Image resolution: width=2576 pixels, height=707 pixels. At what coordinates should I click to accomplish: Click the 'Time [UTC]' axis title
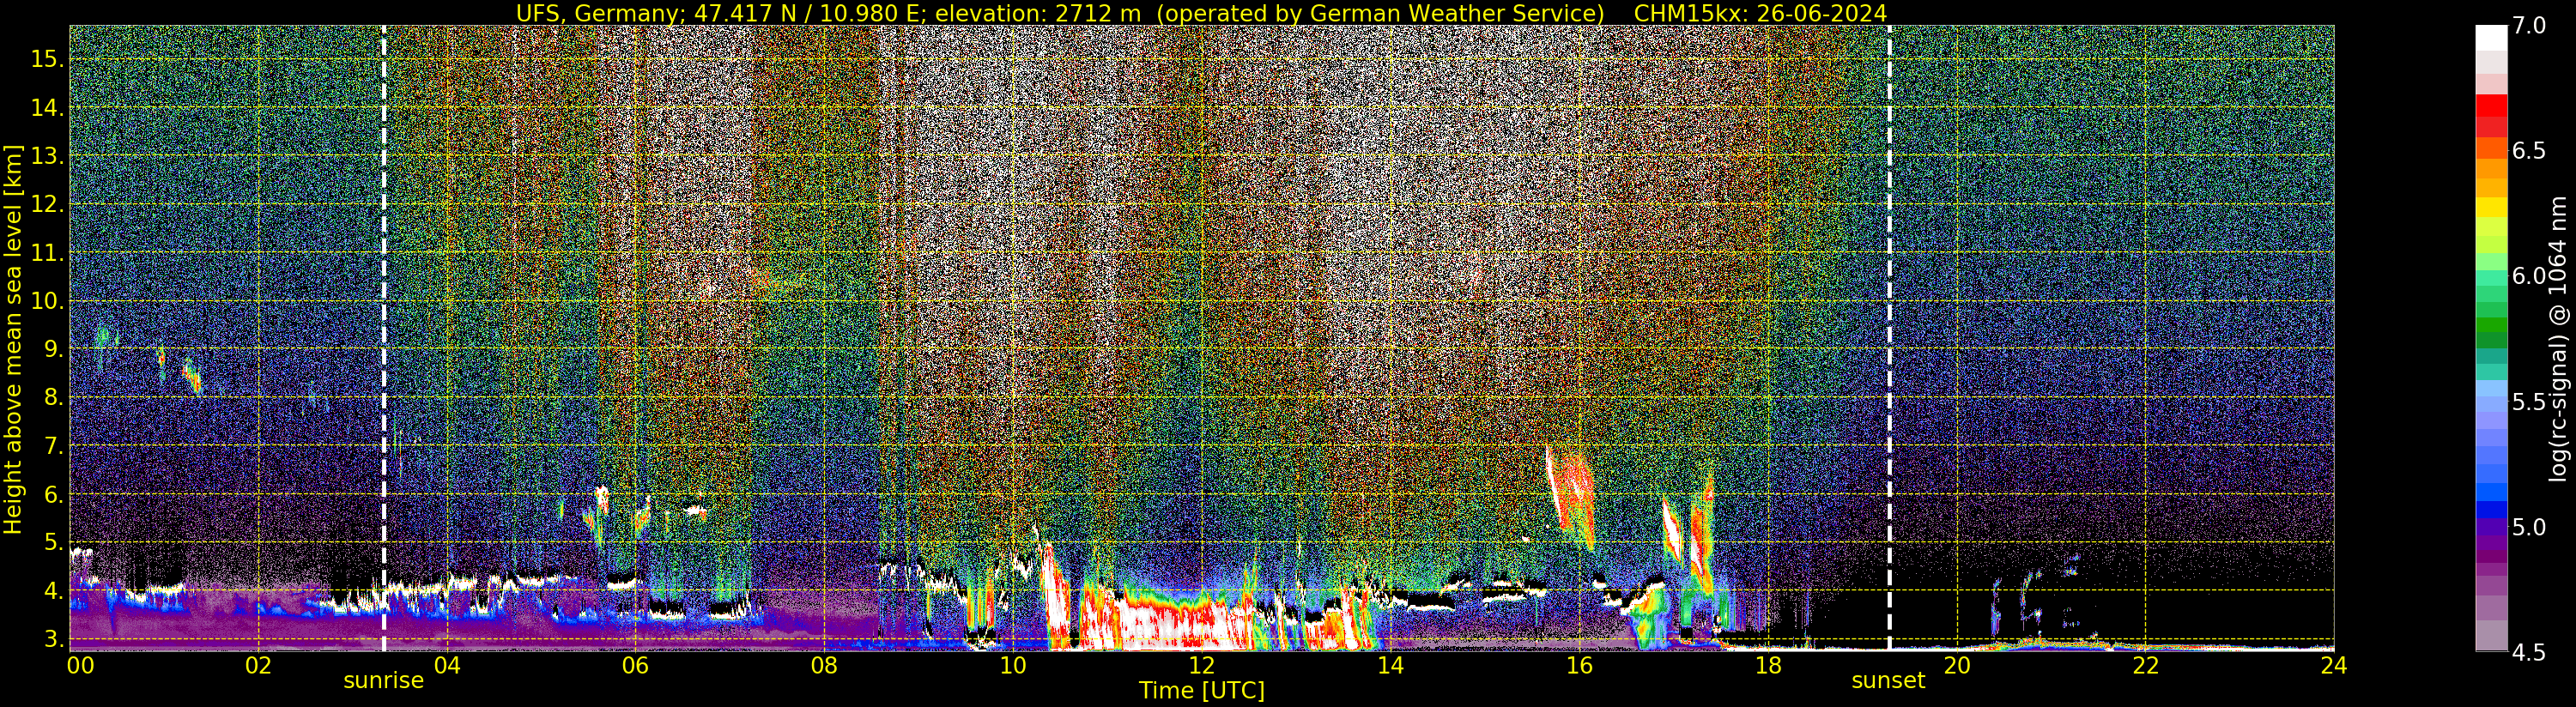(1202, 691)
